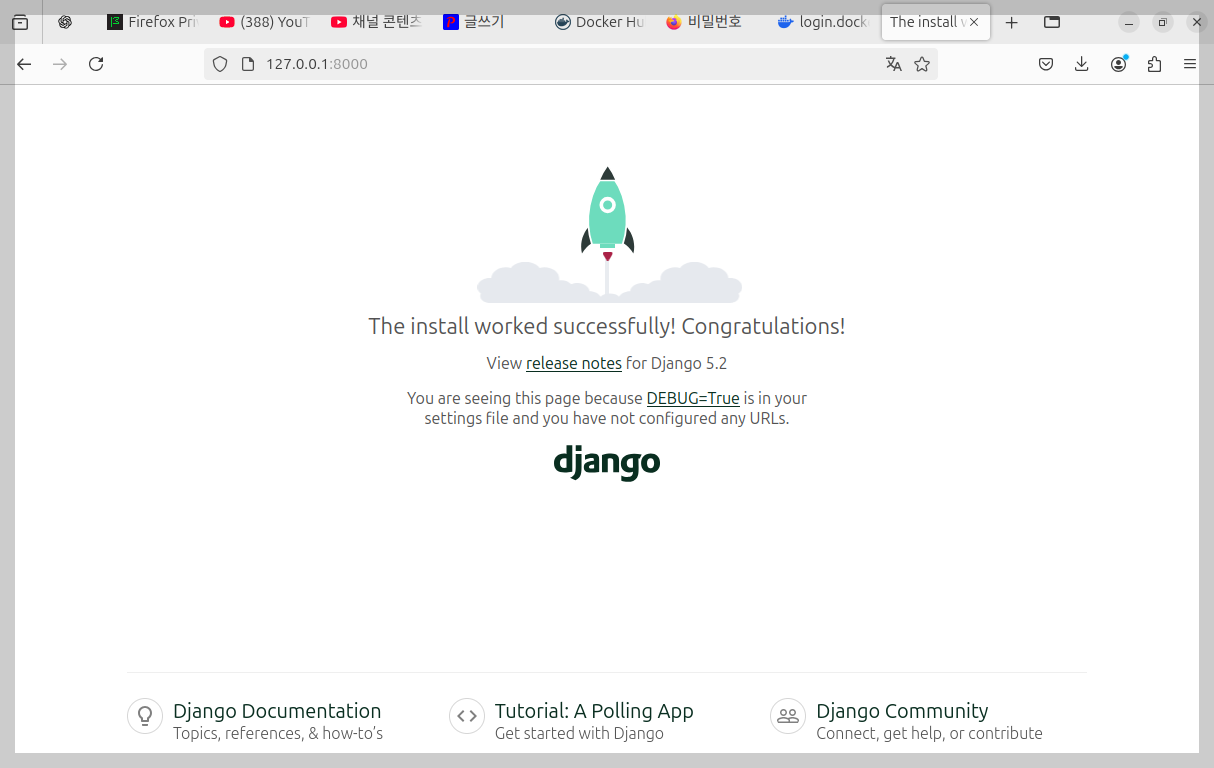
Task: Open the Django Documentation link
Action: [x=277, y=711]
